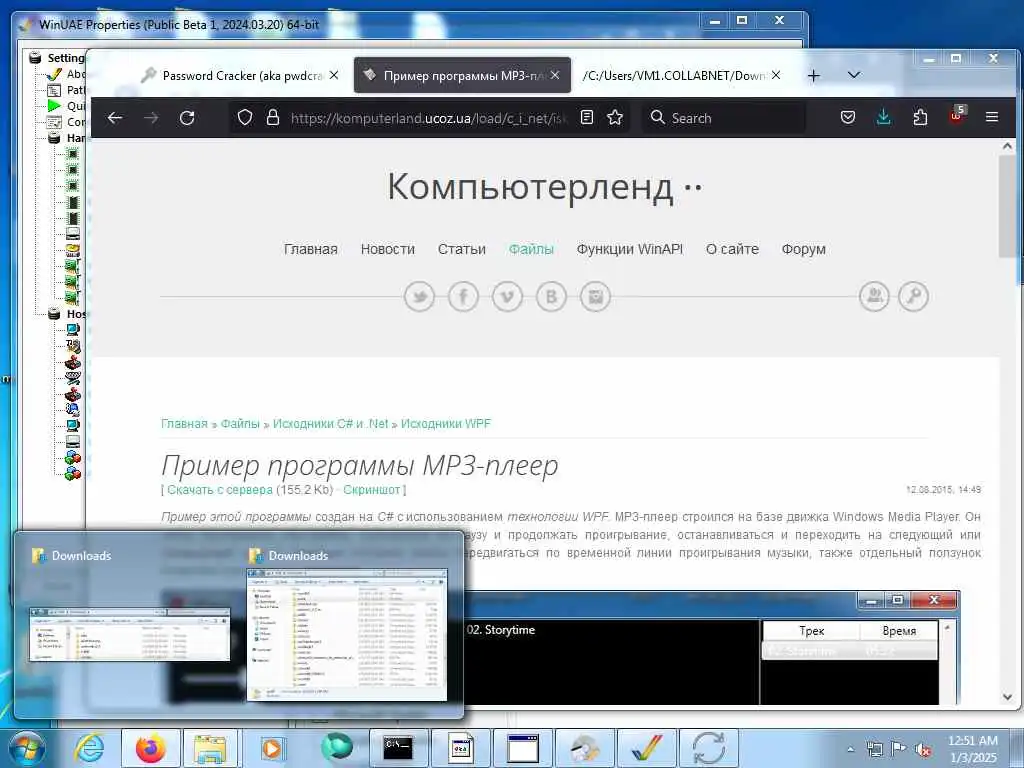Click the Firefox URL address field
This screenshot has height=768, width=1024.
click(x=428, y=118)
